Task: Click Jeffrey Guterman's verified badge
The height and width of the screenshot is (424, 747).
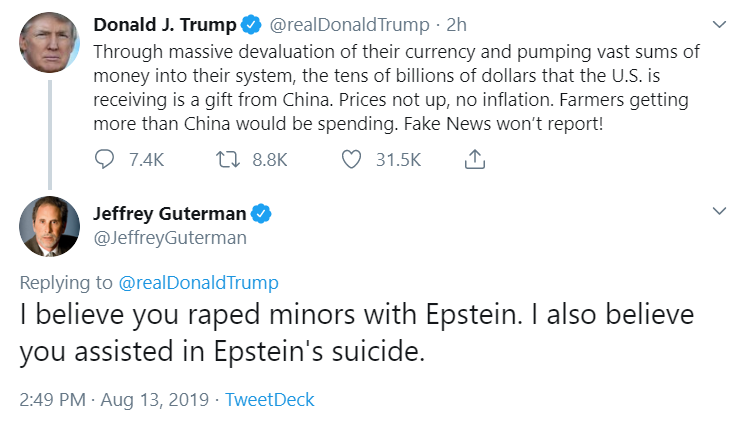Action: tap(261, 214)
